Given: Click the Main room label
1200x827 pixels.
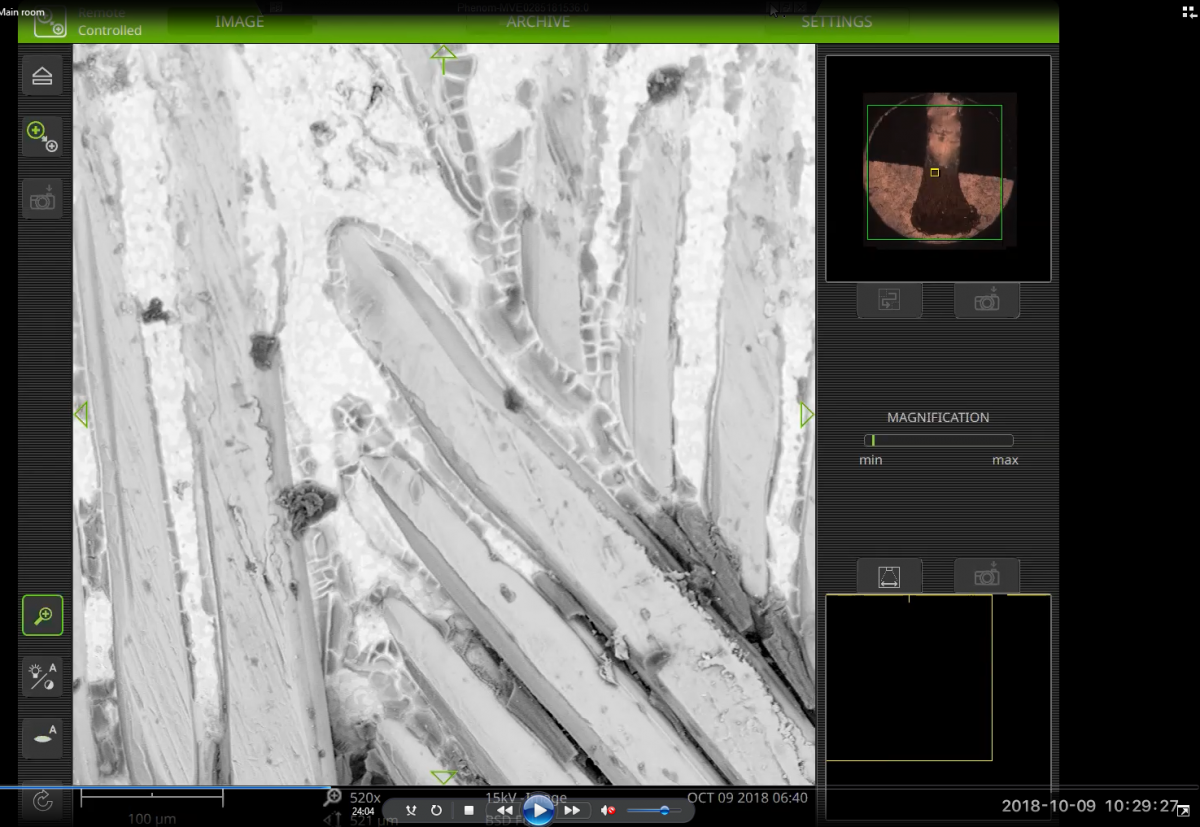Looking at the screenshot, I should pyautogui.click(x=22, y=12).
